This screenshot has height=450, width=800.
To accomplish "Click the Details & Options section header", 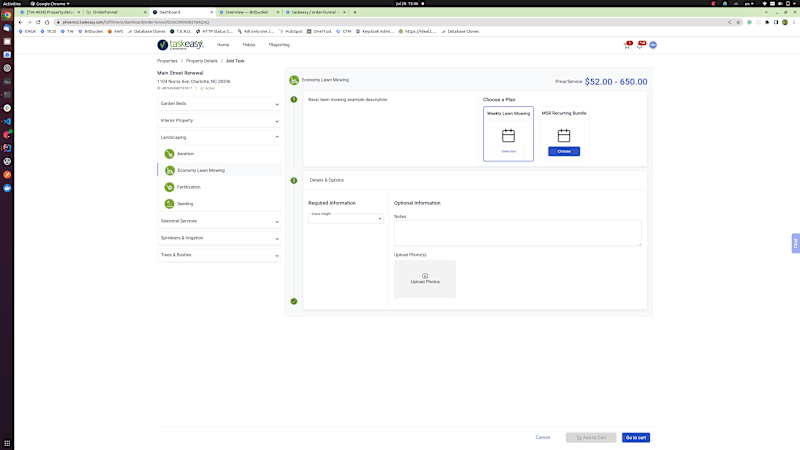I will click(x=327, y=180).
